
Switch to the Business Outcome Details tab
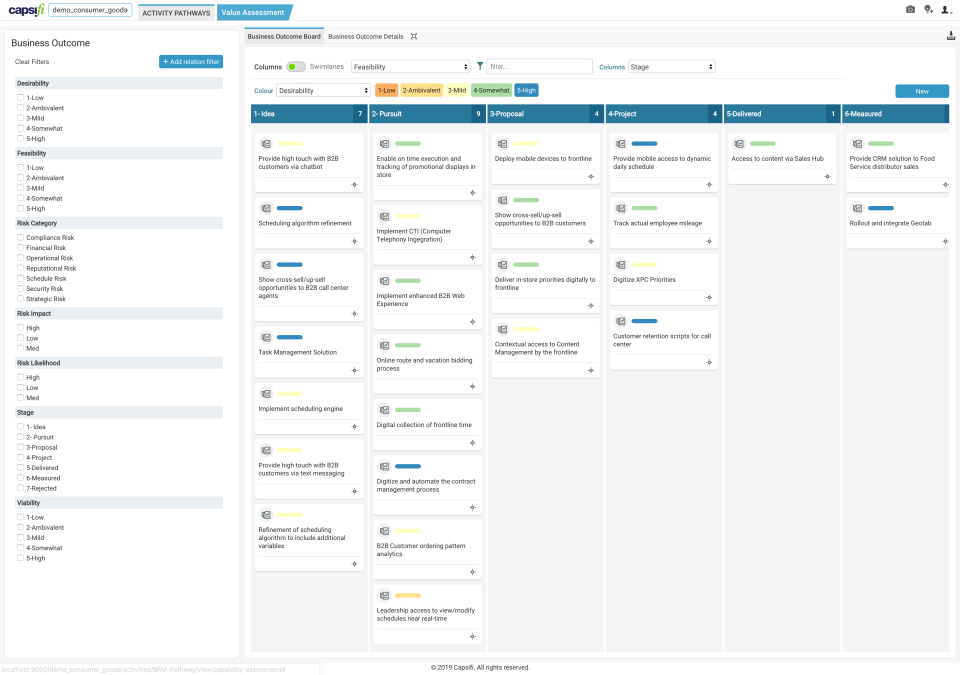pyautogui.click(x=365, y=36)
